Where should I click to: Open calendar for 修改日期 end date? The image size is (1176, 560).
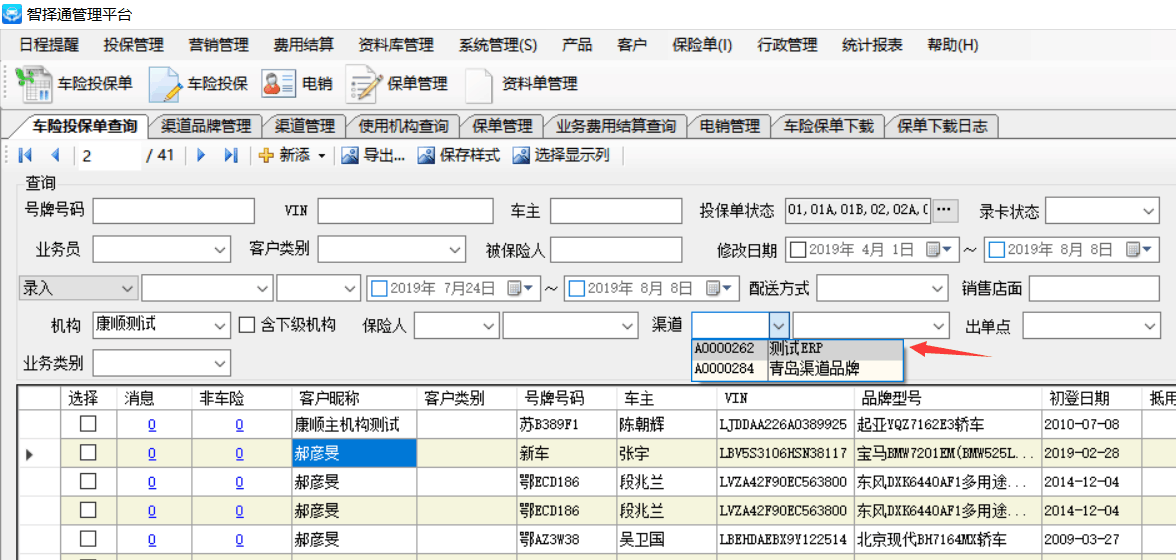tap(1136, 249)
